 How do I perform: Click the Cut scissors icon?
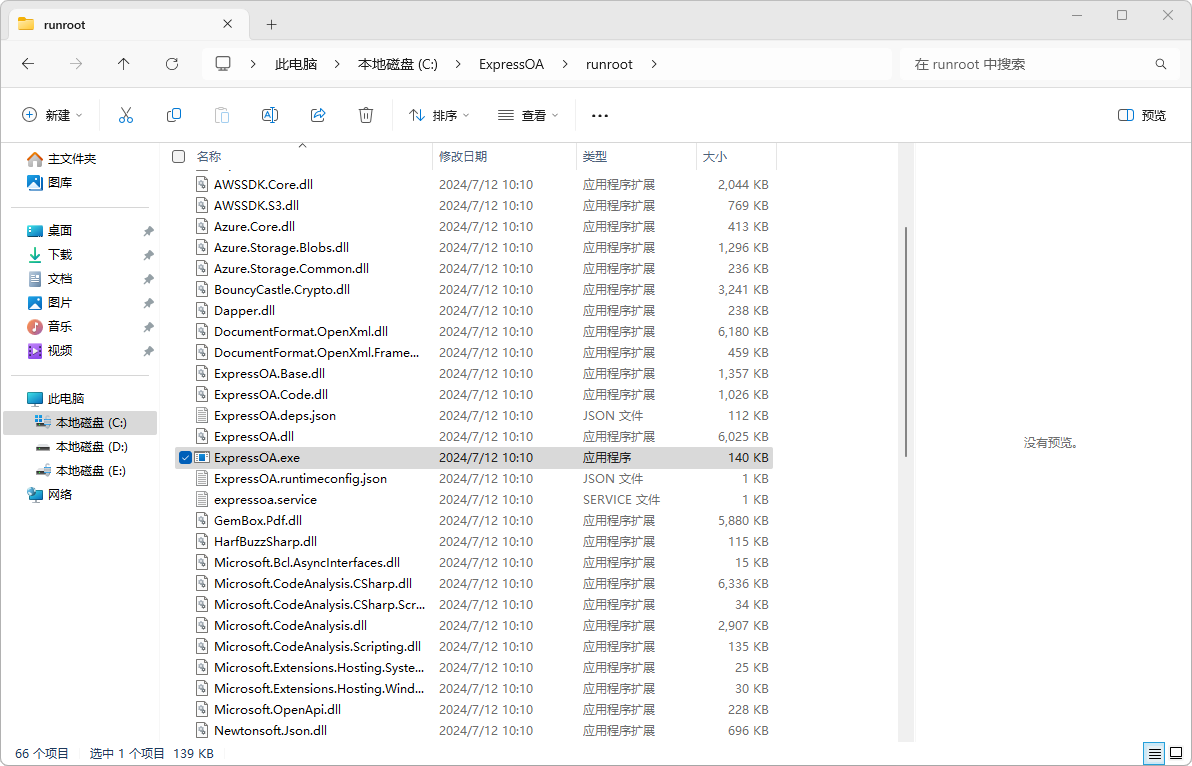tap(126, 115)
